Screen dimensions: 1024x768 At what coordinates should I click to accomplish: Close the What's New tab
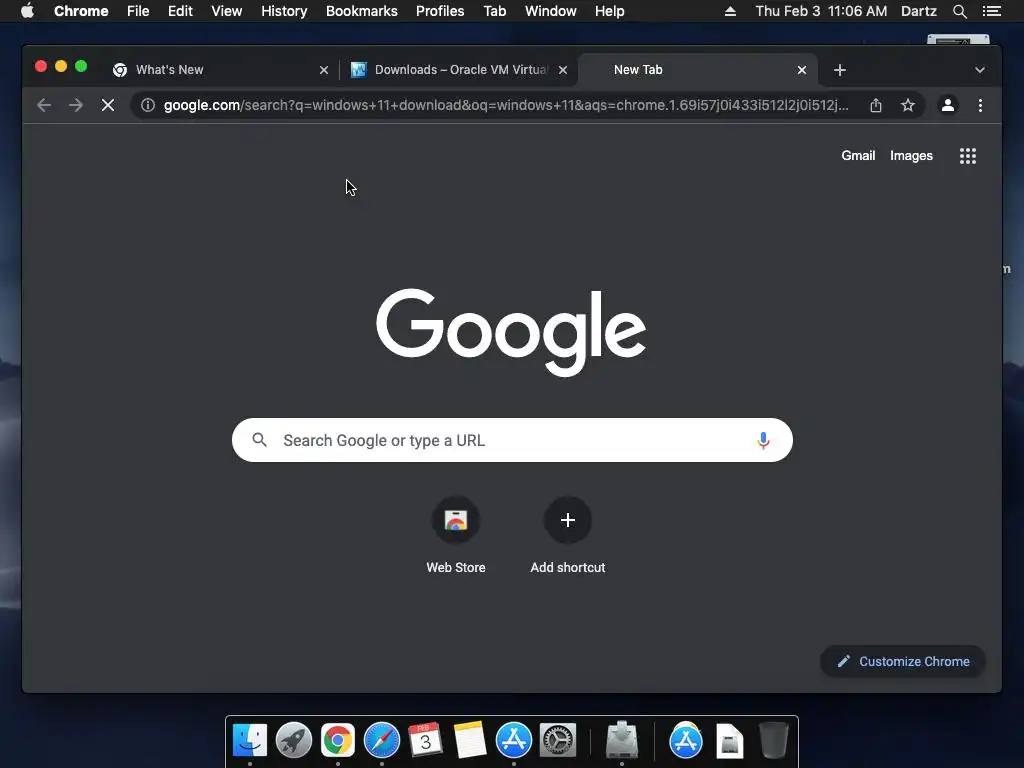pos(323,70)
